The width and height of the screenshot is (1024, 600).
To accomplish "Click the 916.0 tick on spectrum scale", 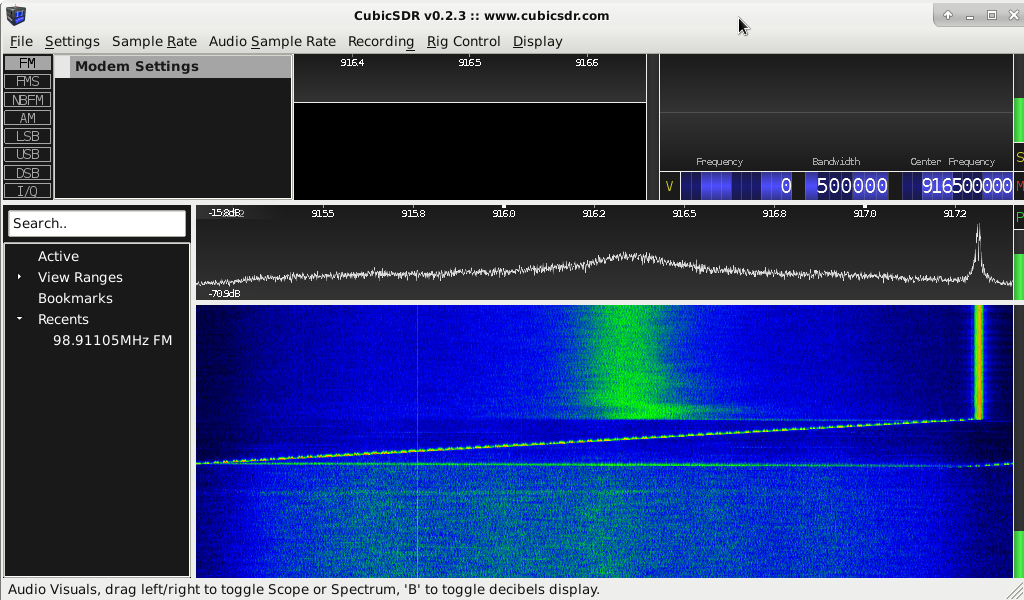I will (x=504, y=213).
